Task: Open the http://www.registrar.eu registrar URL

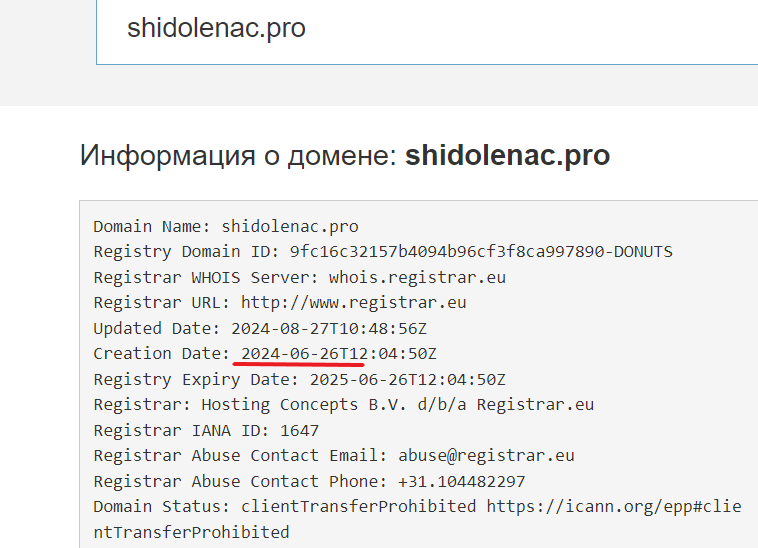Action: pyautogui.click(x=353, y=302)
